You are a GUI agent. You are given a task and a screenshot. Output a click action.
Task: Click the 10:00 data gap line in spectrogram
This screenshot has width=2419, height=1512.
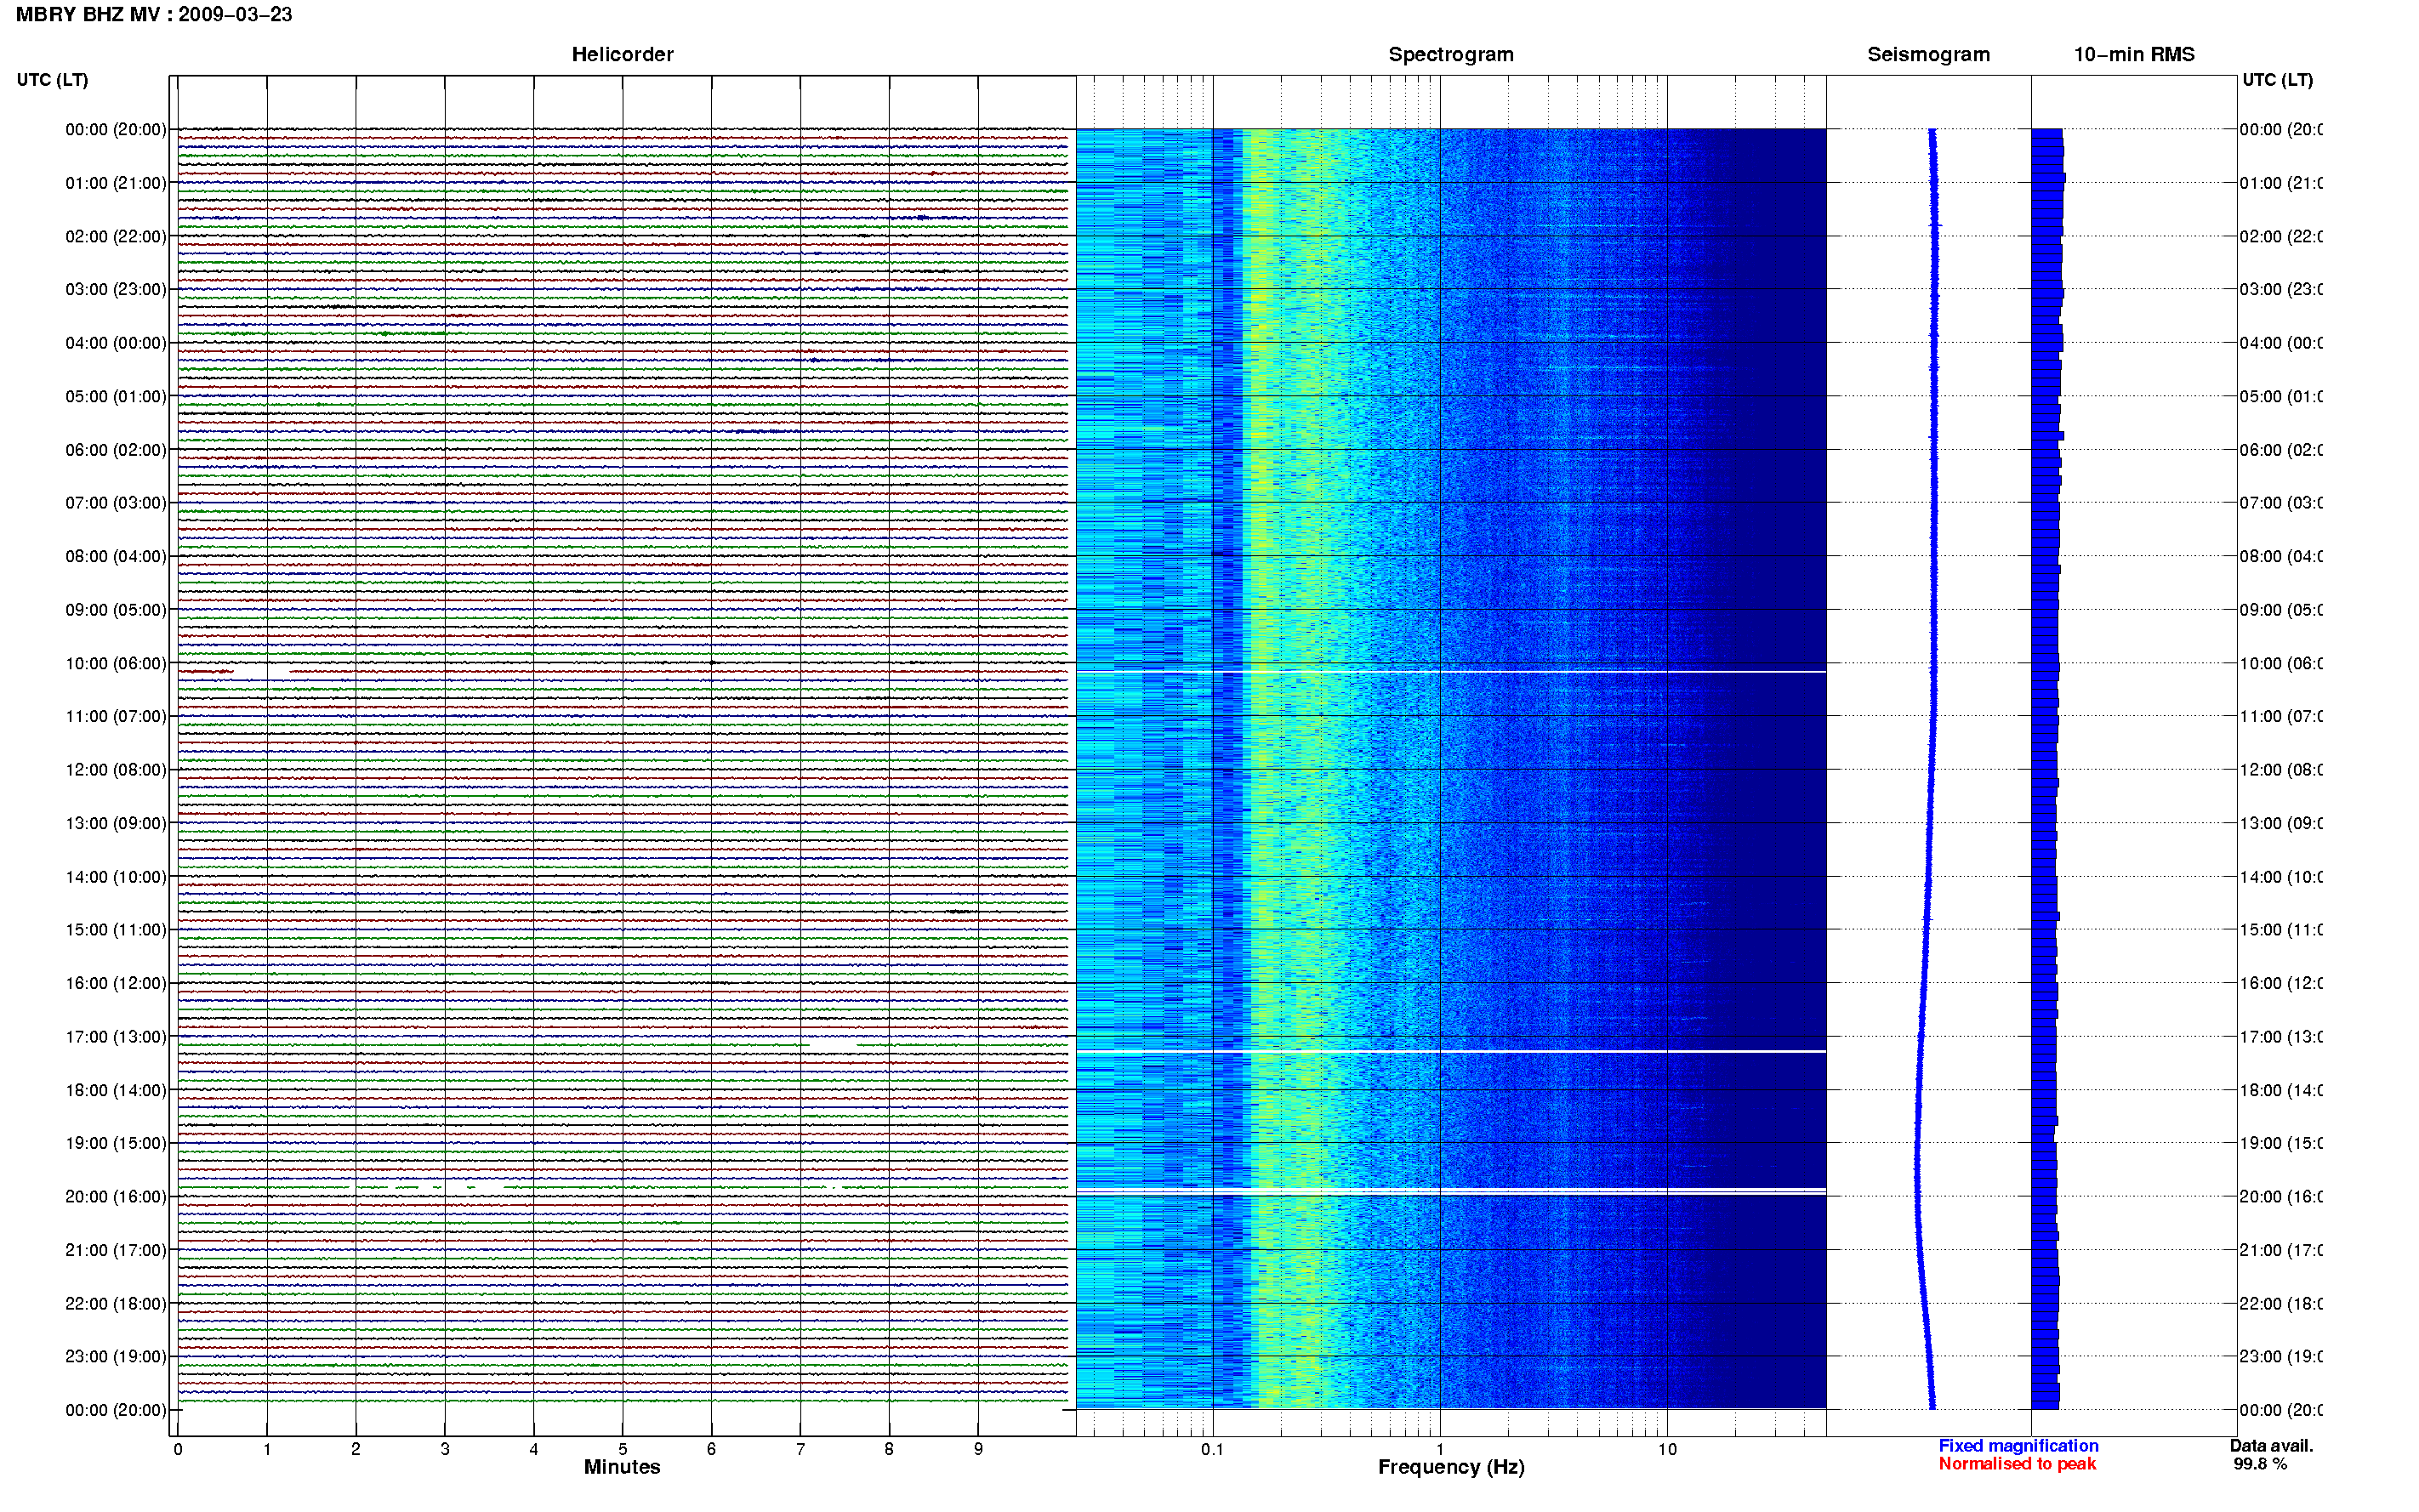[1451, 672]
